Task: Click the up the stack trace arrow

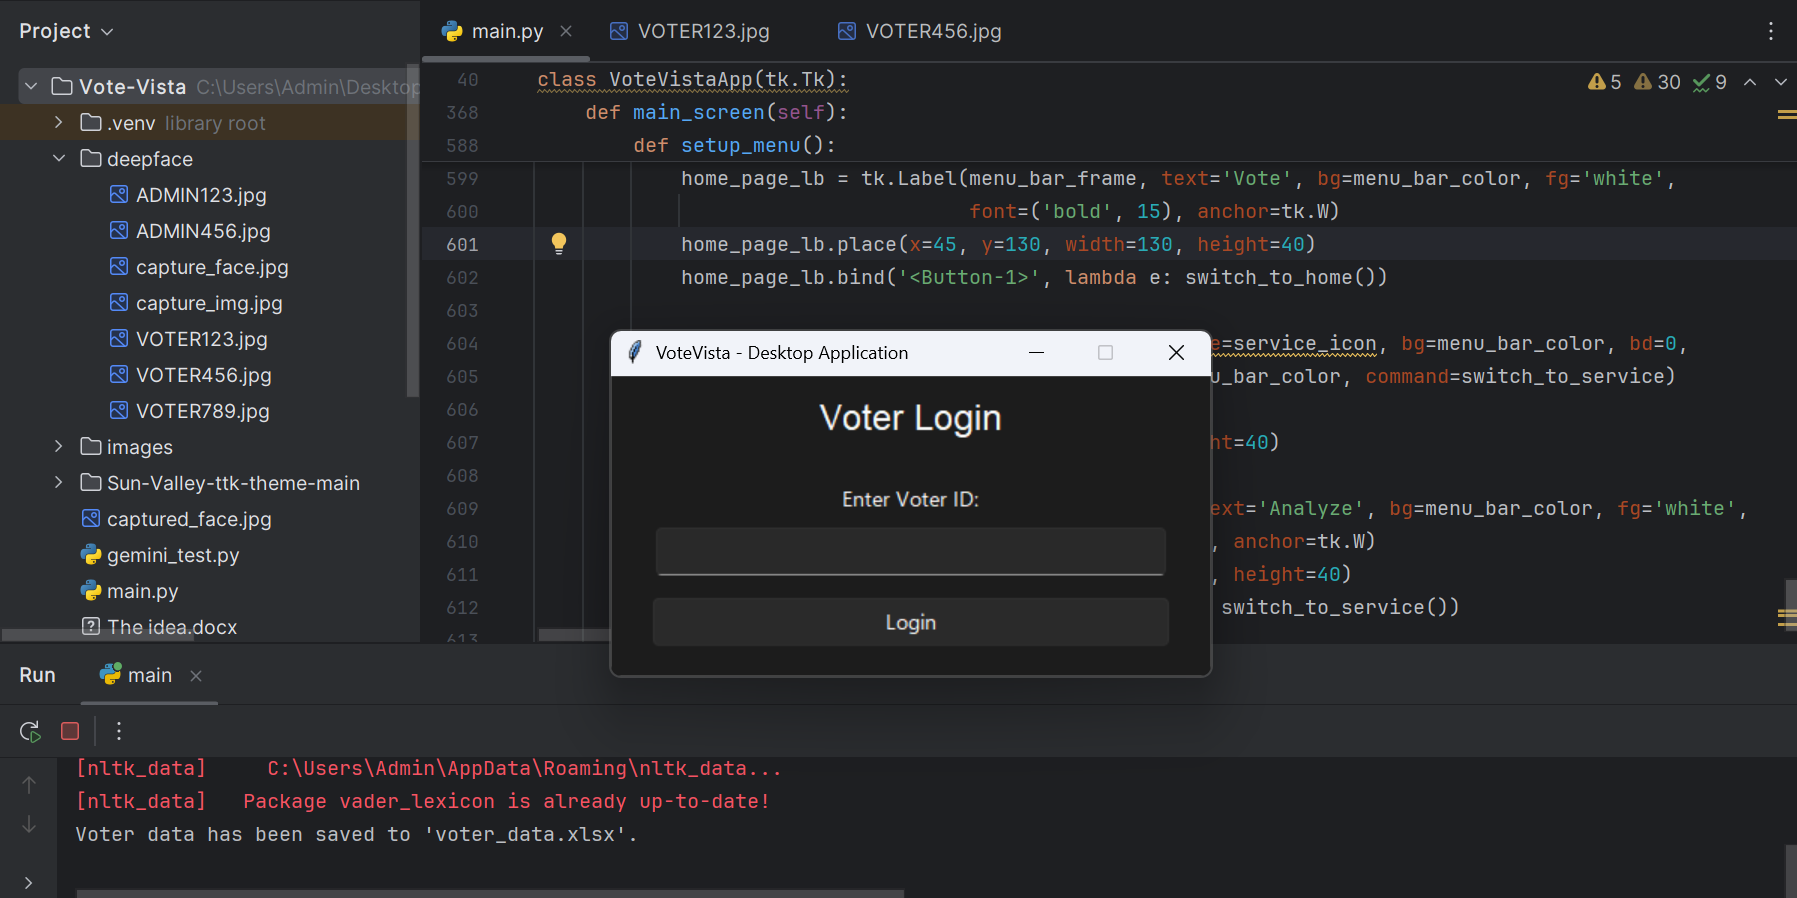Action: click(29, 785)
